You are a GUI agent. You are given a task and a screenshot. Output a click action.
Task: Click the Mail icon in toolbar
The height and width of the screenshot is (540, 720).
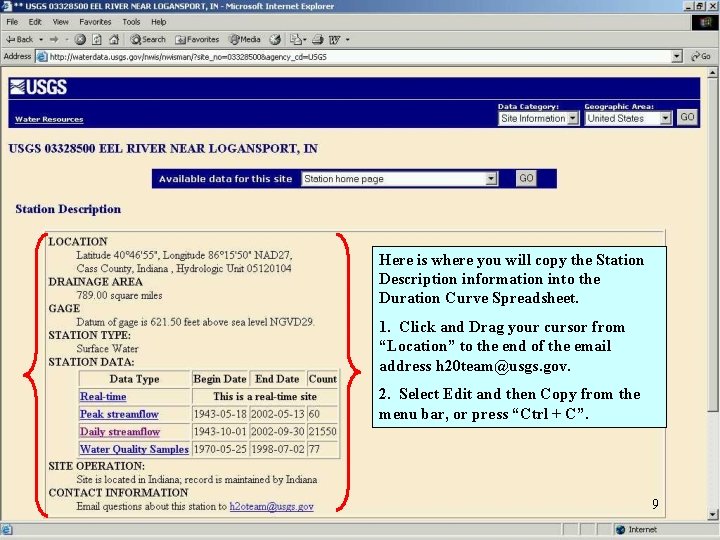coord(296,39)
